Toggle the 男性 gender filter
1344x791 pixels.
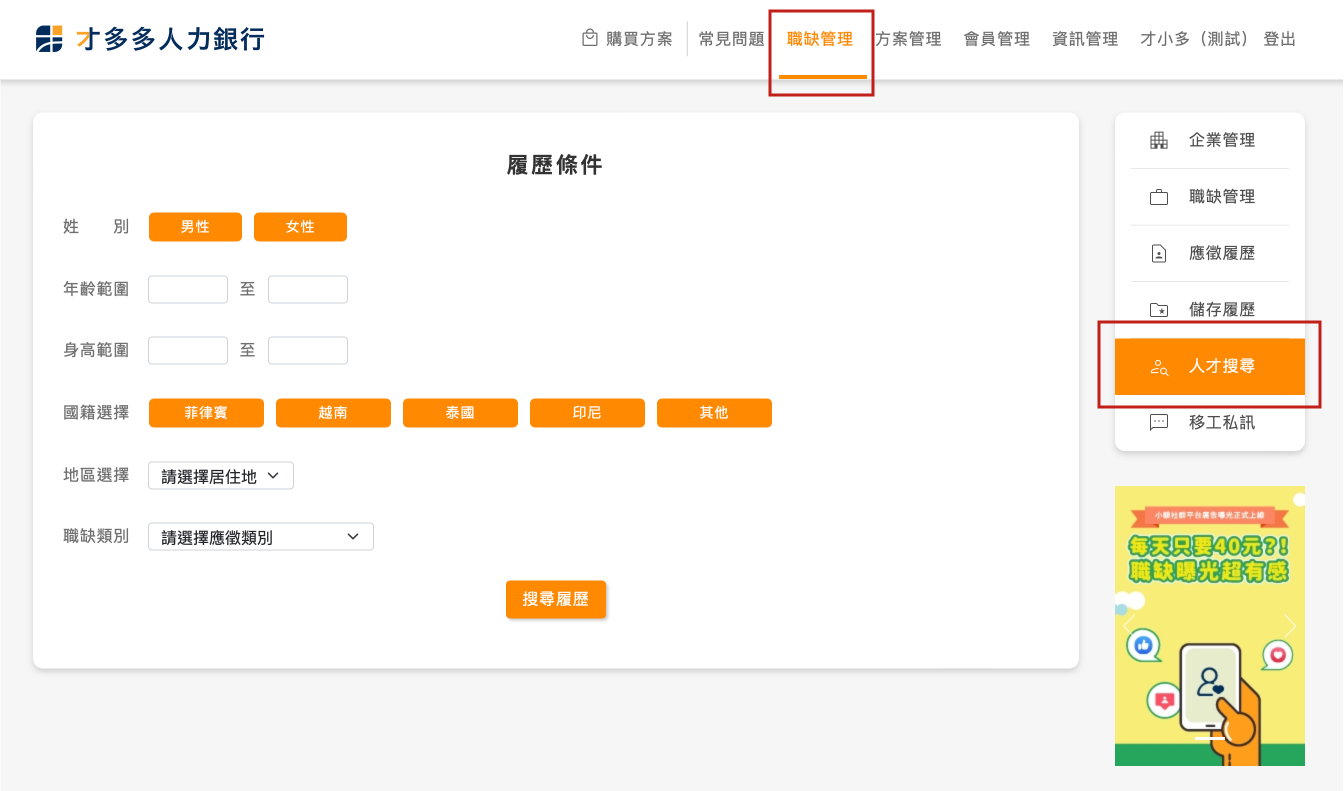tap(195, 227)
